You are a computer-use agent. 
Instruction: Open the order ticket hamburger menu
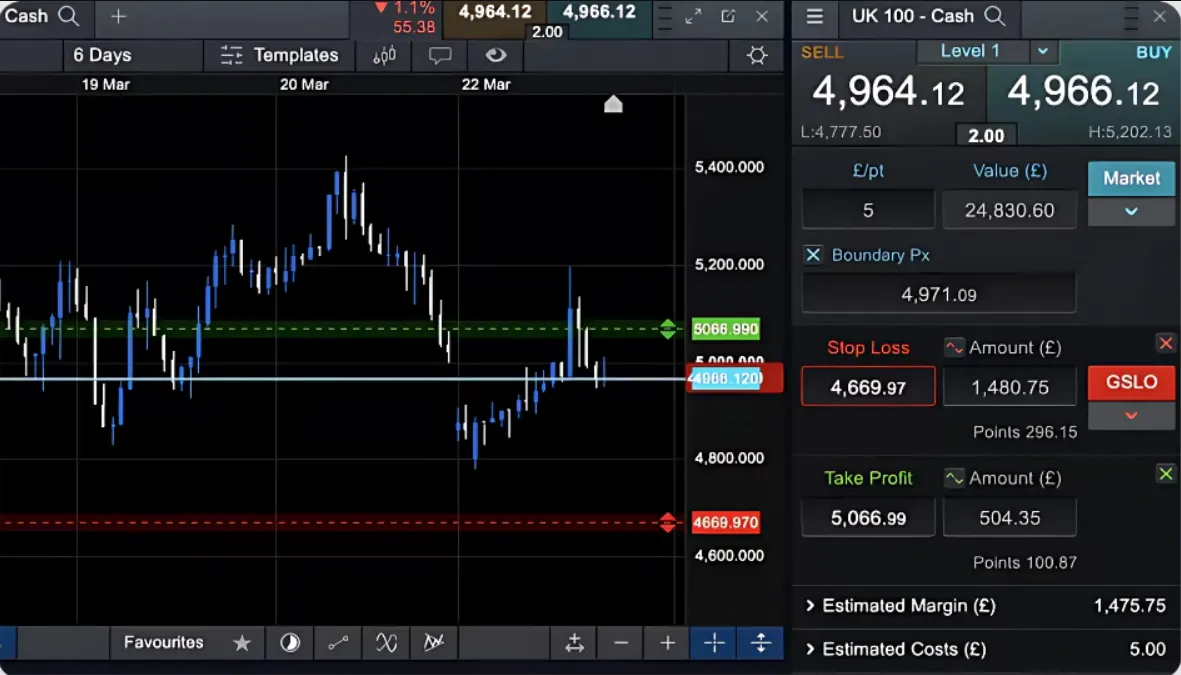[815, 16]
